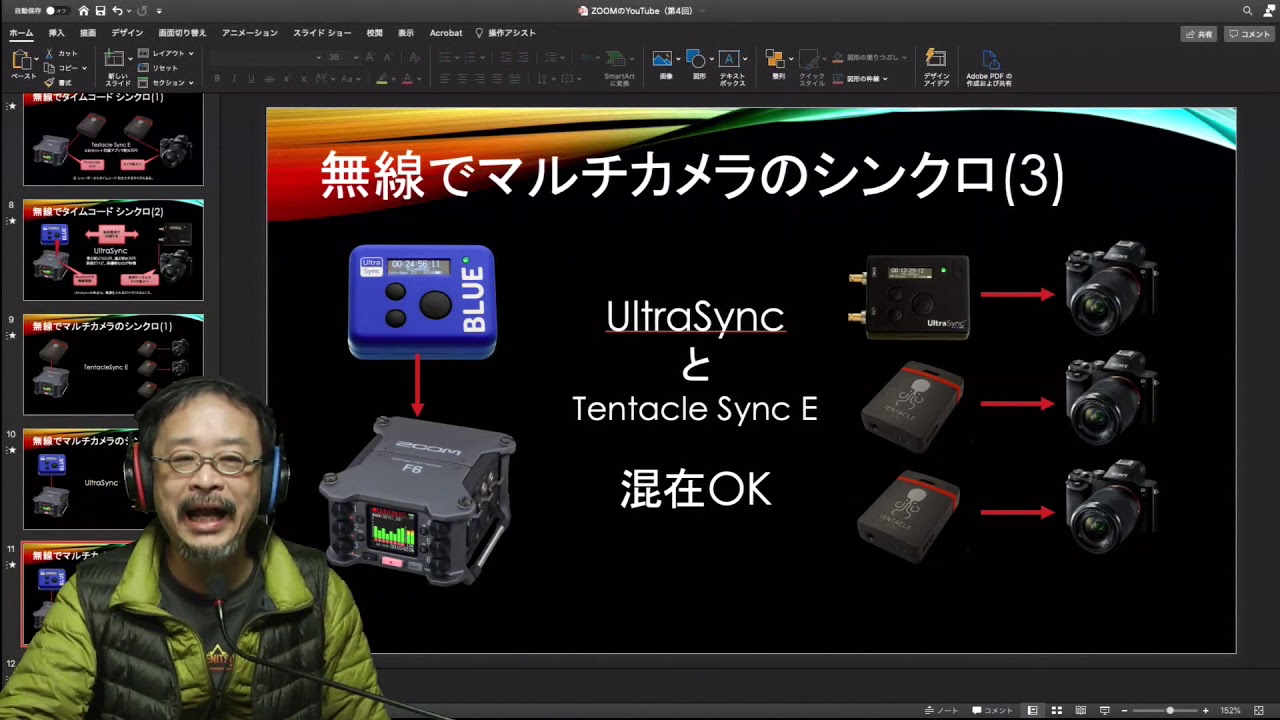Click the 書式 format painter icon
Image resolution: width=1280 pixels, height=720 pixels.
click(49, 82)
